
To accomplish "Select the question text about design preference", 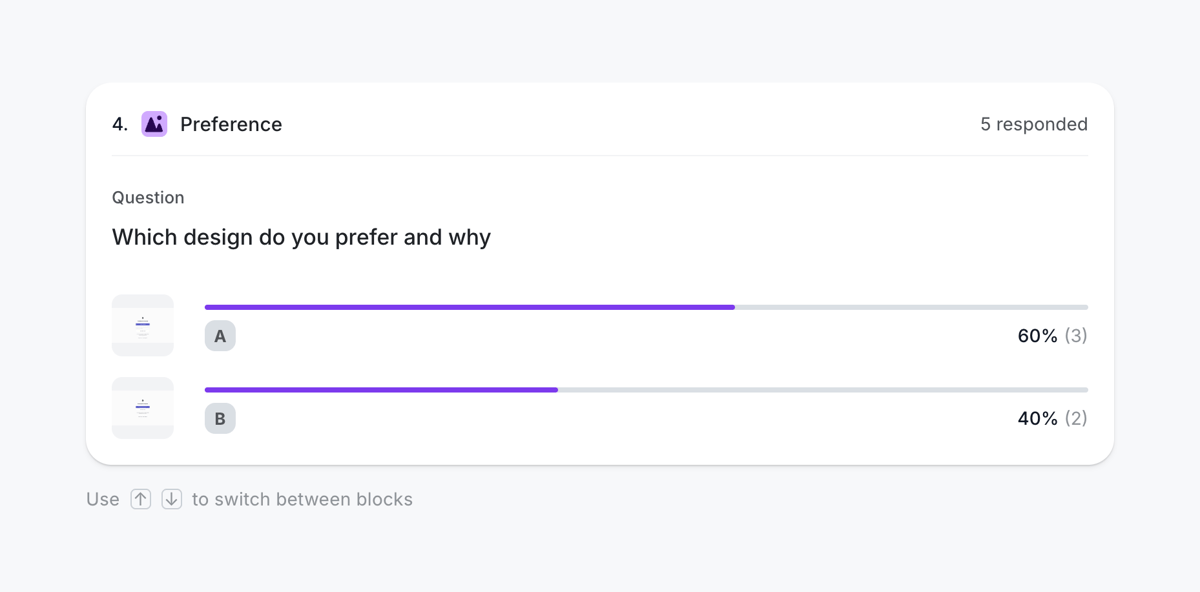I will tap(301, 237).
